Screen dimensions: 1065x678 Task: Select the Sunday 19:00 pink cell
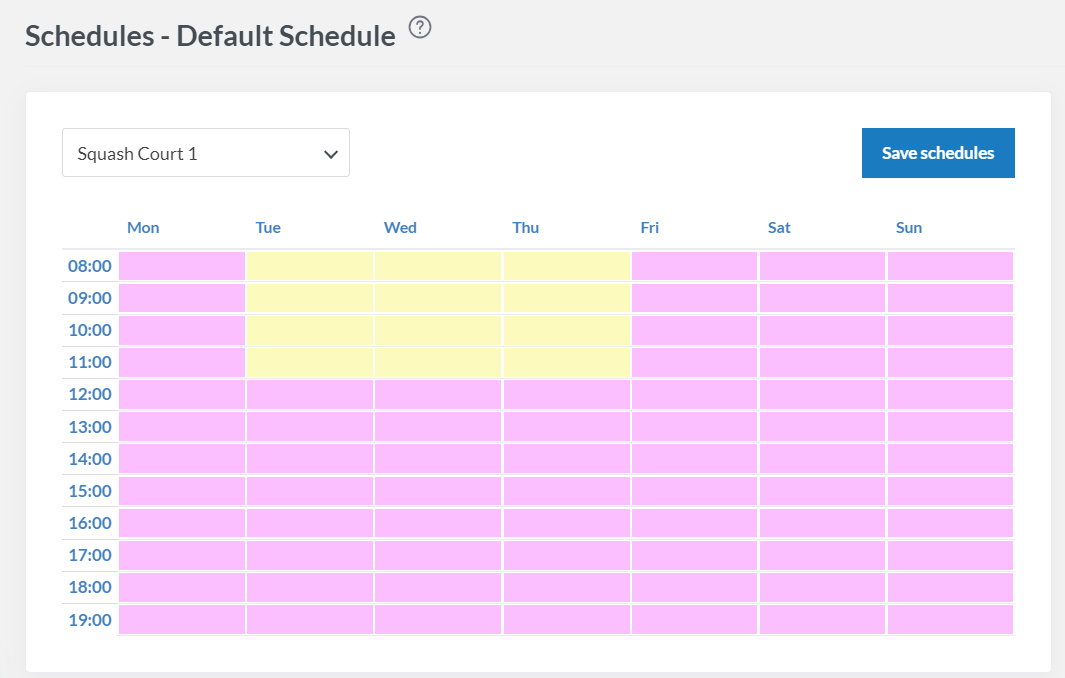click(950, 619)
